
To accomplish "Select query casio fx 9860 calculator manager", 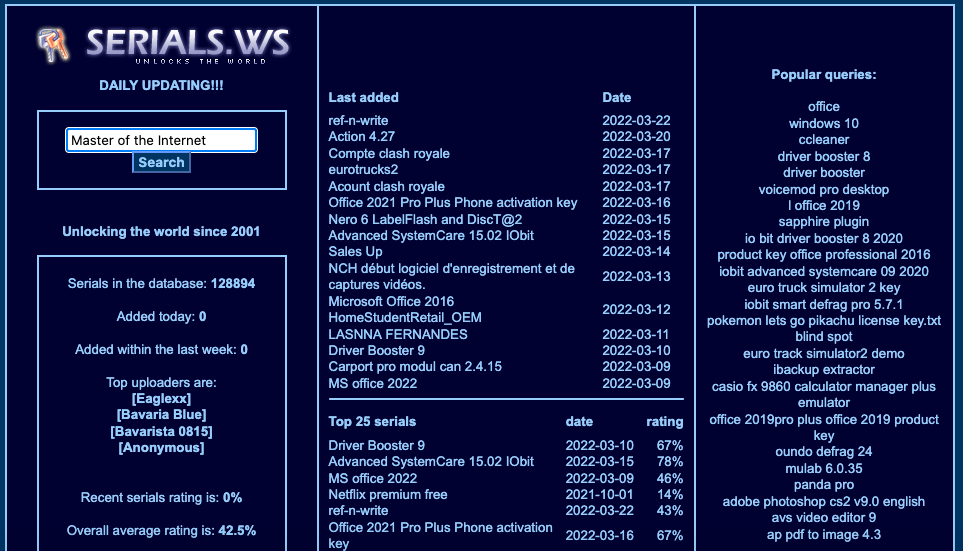I will tap(824, 395).
